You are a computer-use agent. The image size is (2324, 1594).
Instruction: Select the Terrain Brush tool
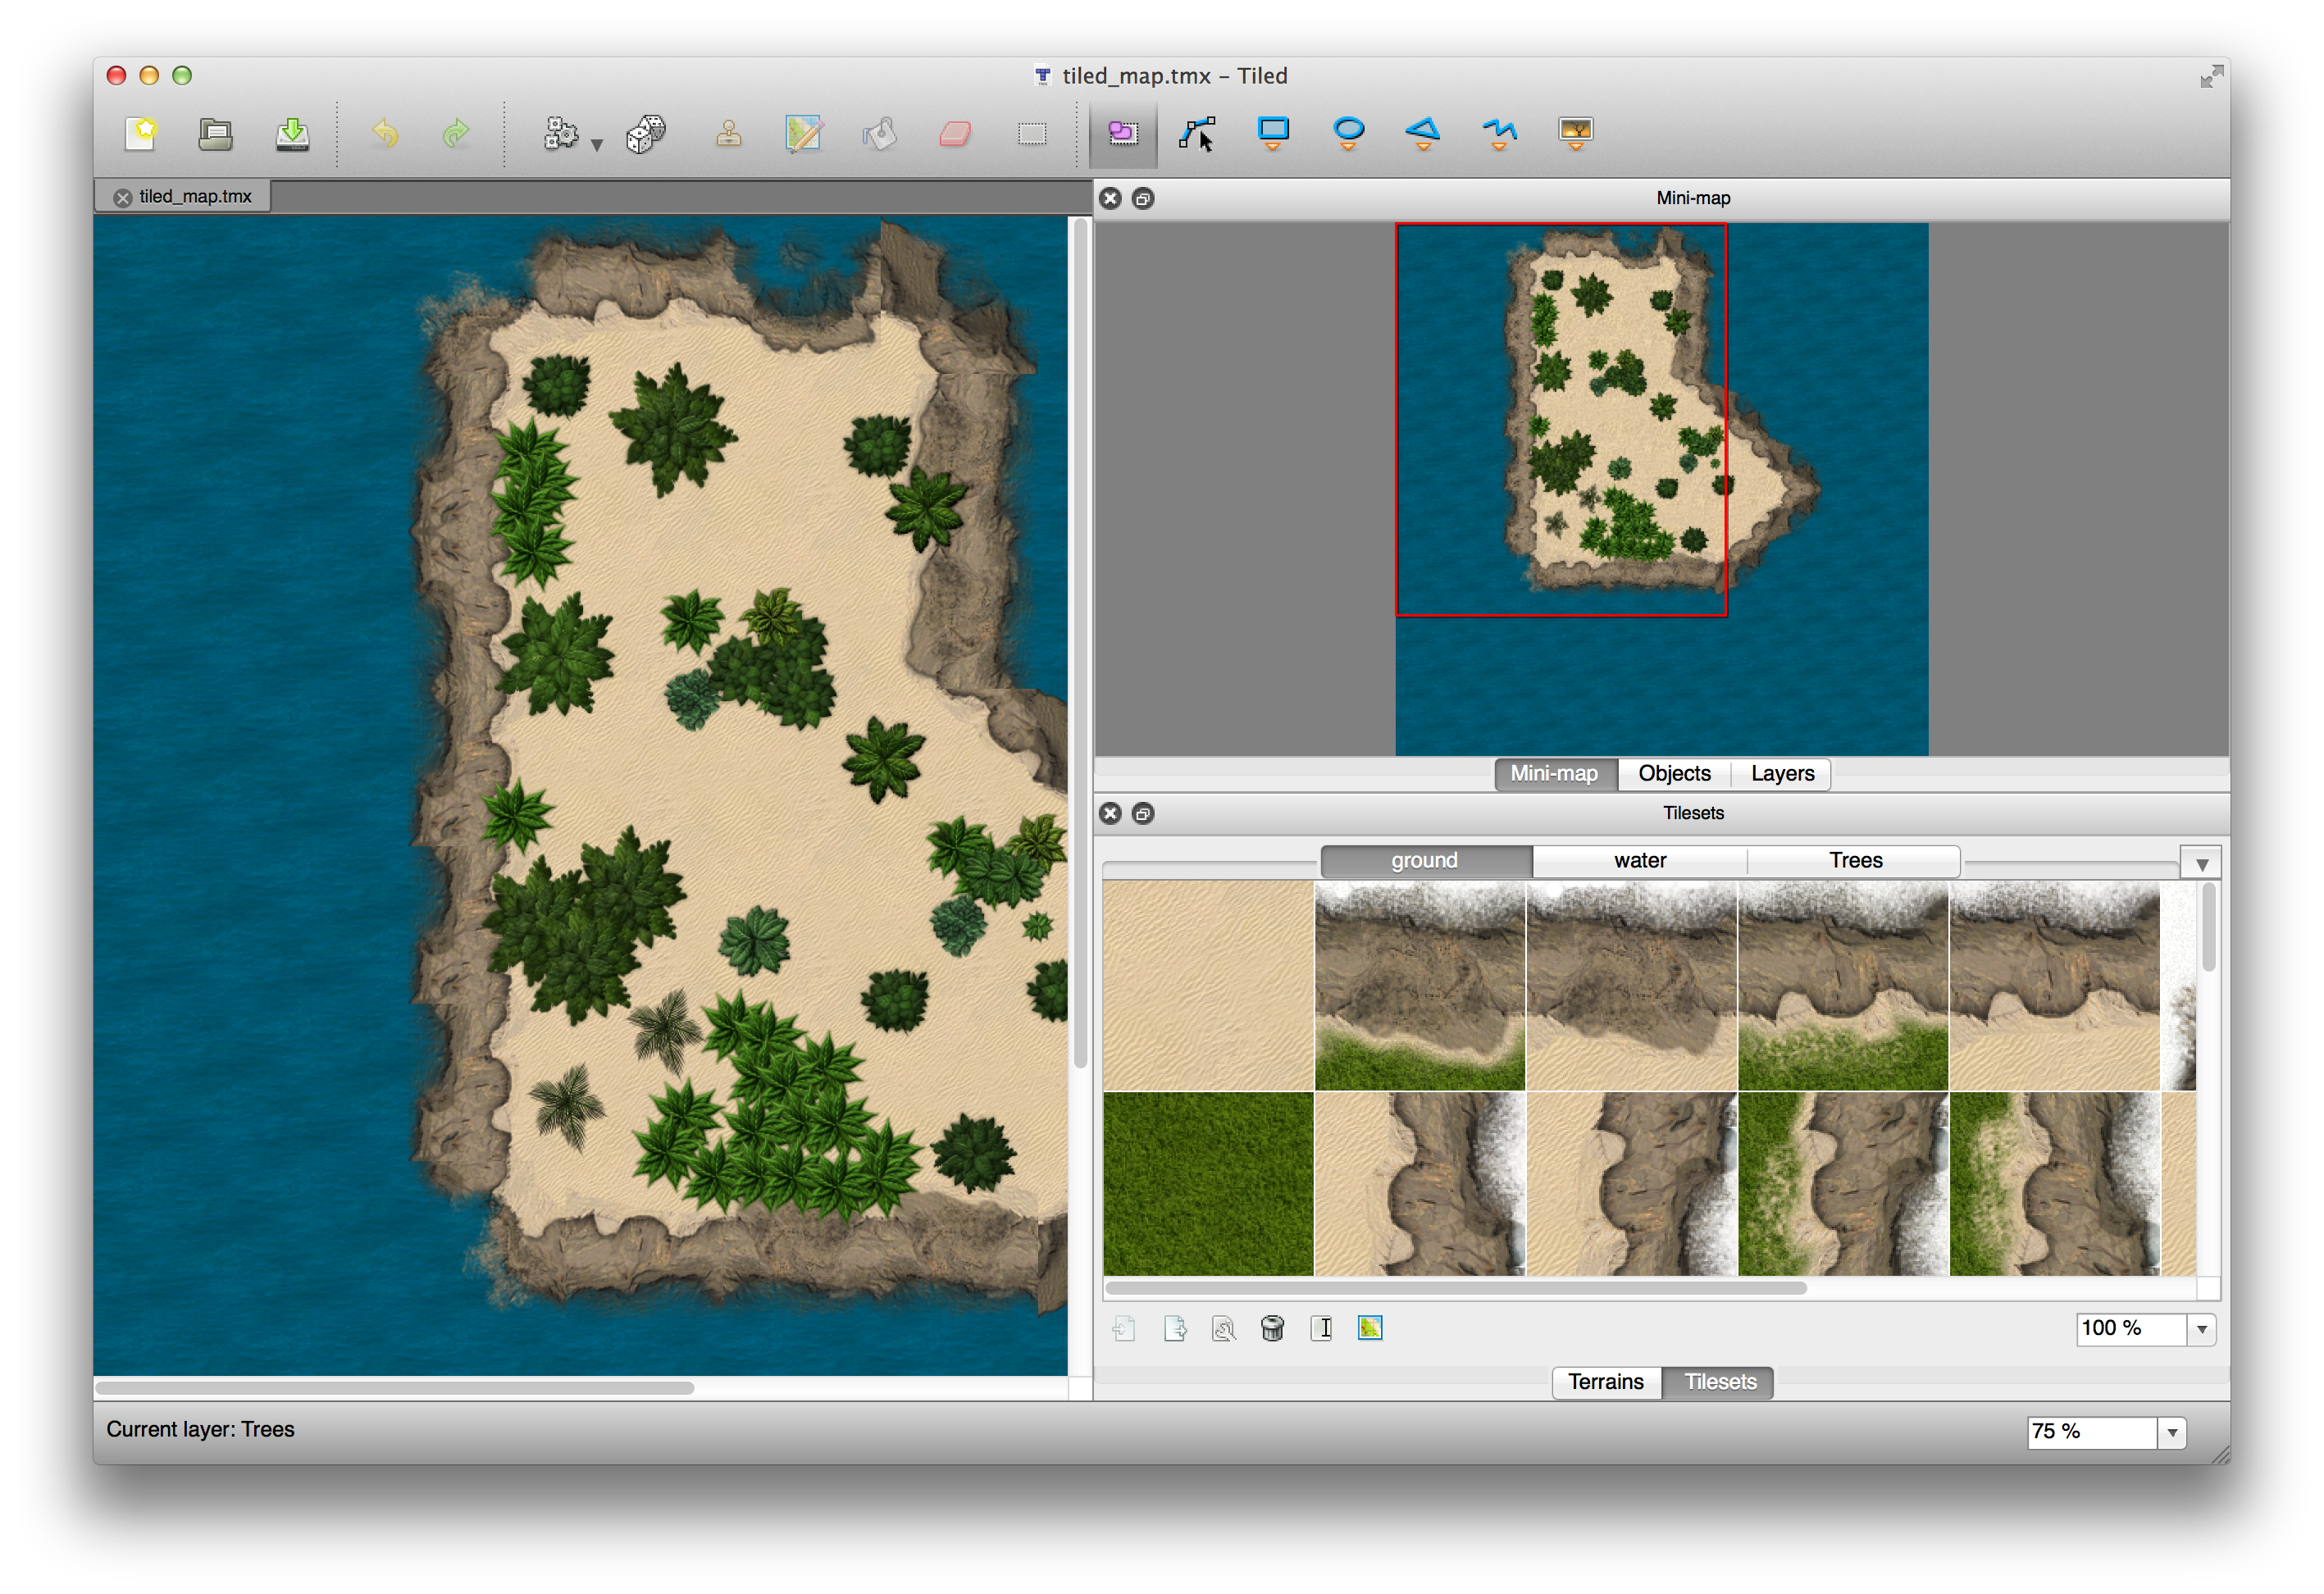tap(803, 133)
